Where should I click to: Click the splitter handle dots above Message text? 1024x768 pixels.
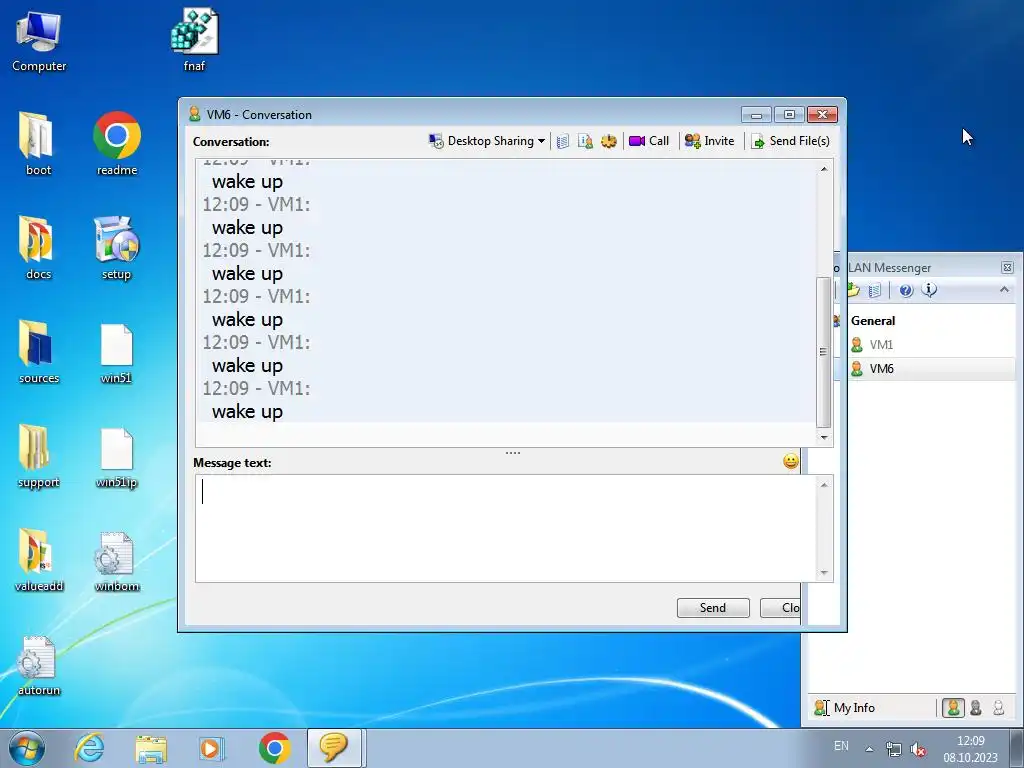tap(513, 453)
